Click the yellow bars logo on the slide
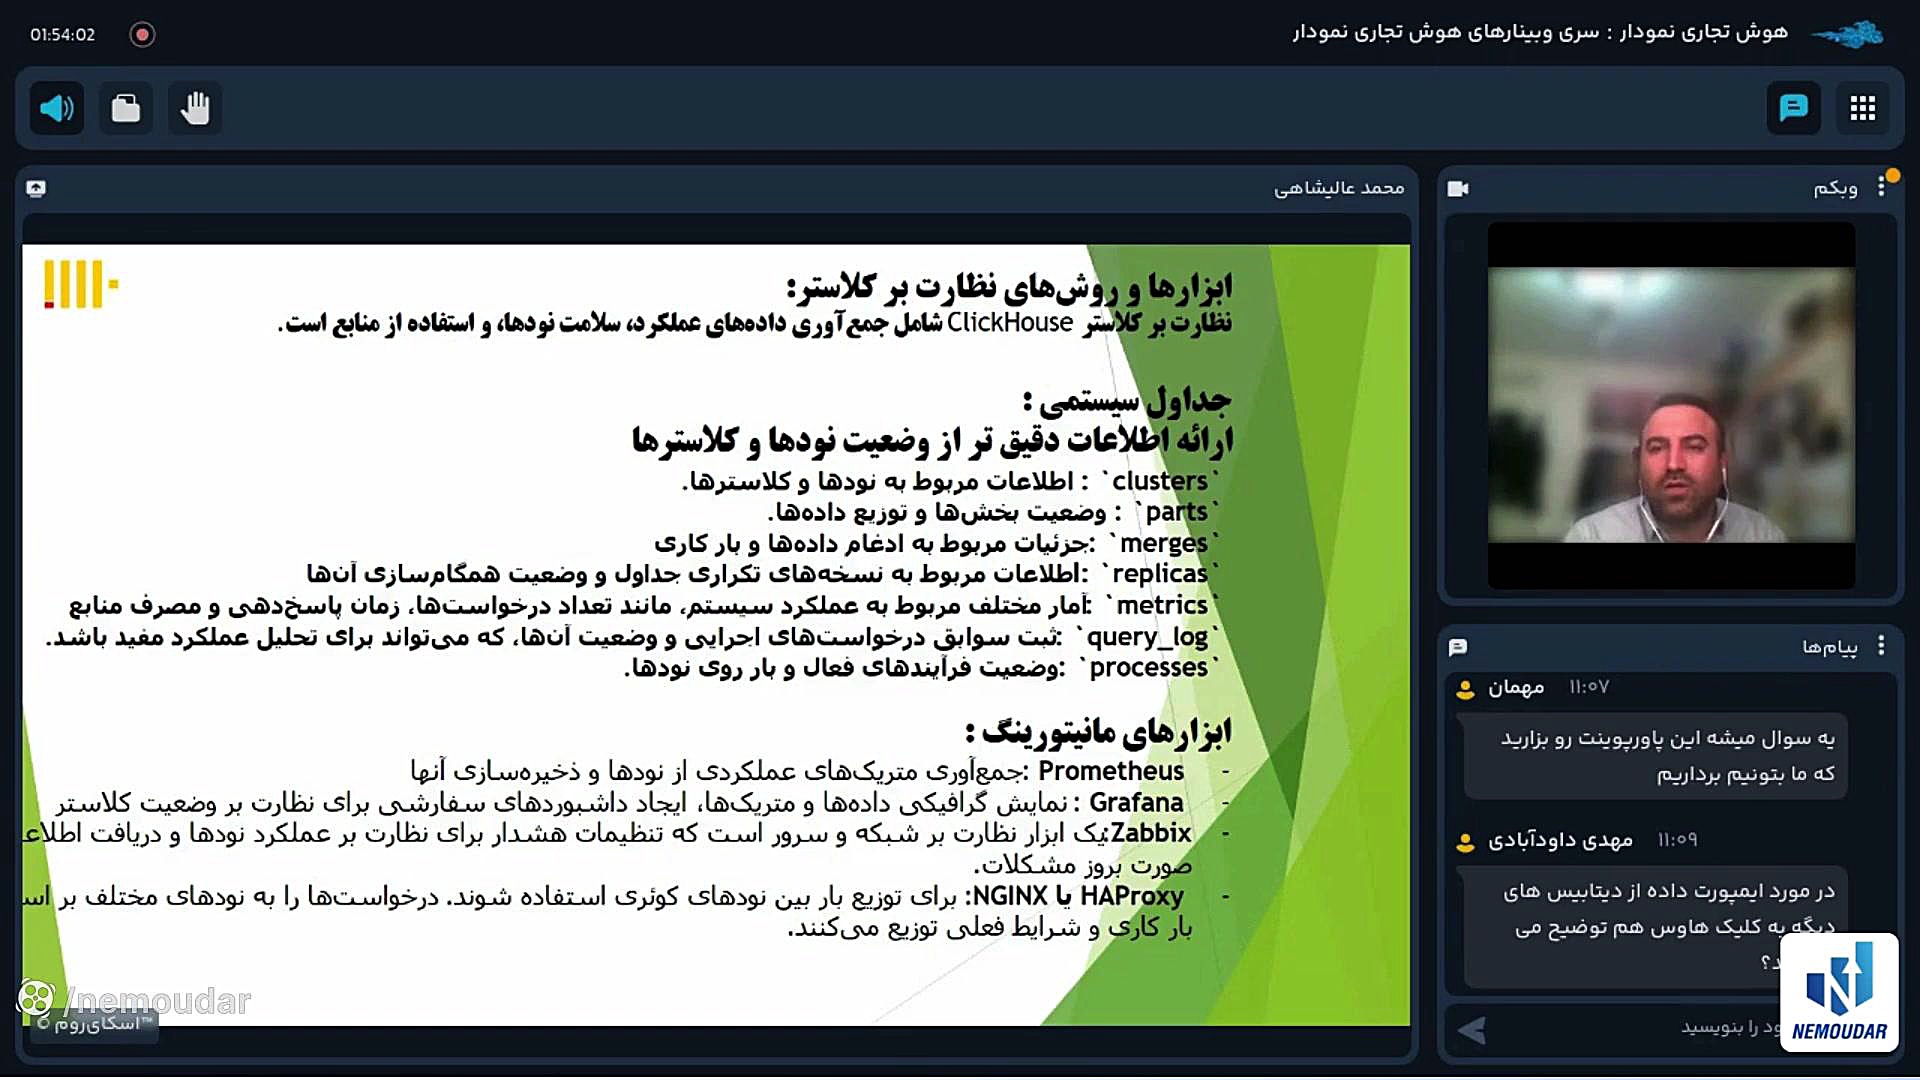 point(81,284)
